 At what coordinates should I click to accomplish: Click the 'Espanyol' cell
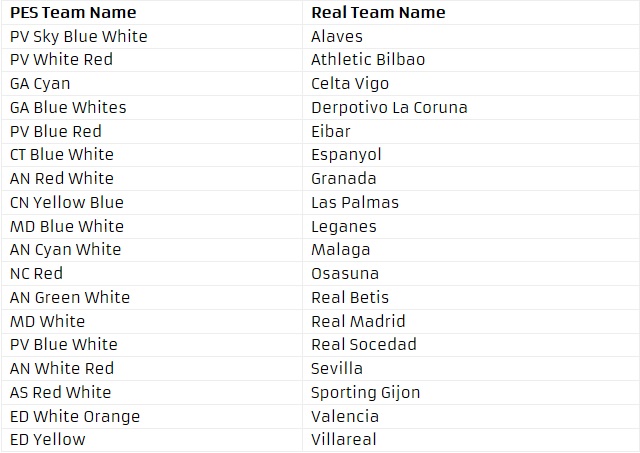pyautogui.click(x=346, y=155)
